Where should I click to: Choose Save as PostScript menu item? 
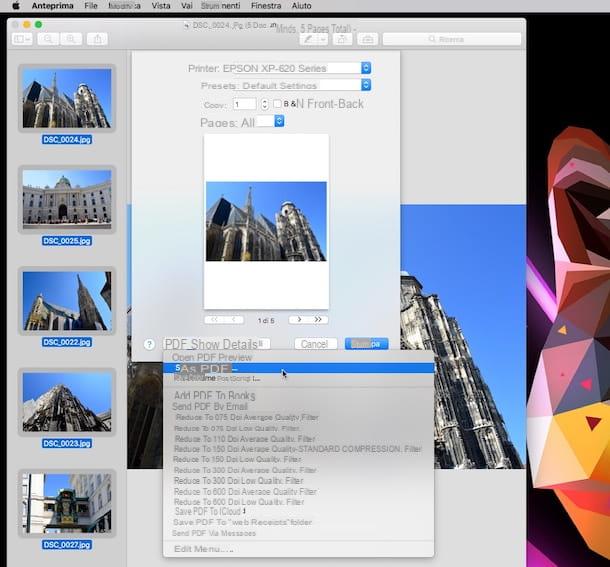[298, 378]
